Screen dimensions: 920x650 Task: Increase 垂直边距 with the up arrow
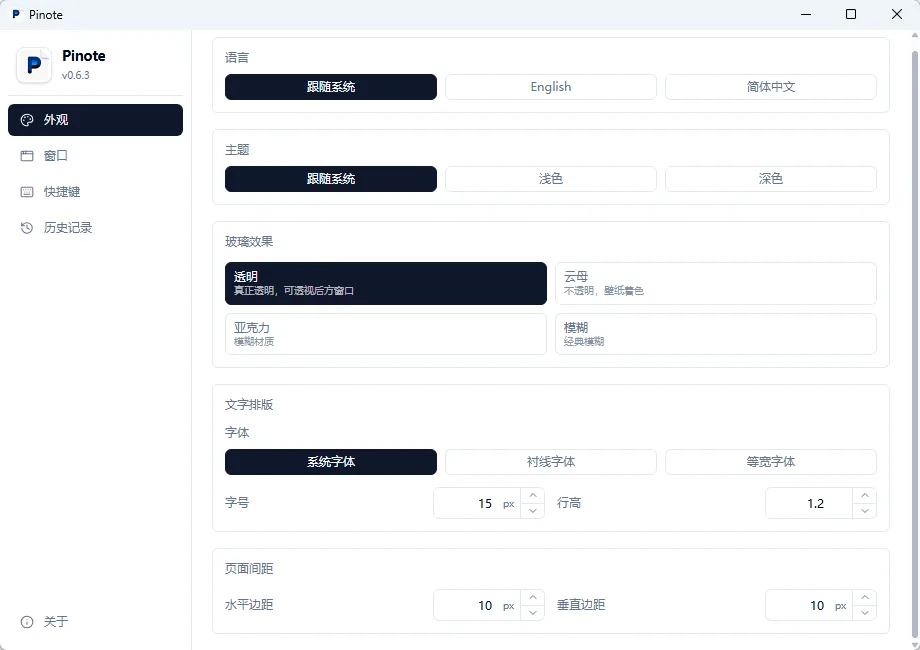[865, 598]
